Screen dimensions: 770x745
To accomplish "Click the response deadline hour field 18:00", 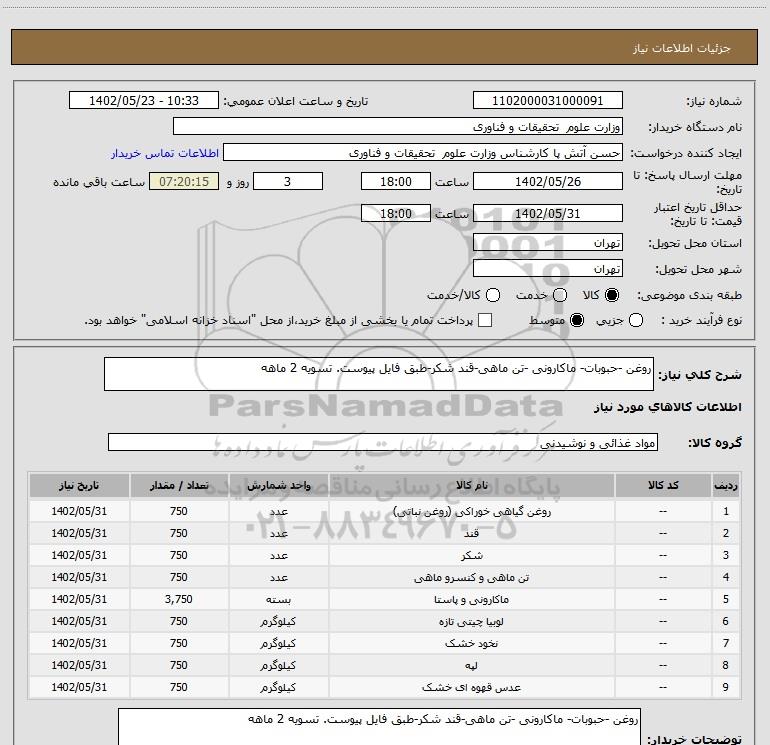I will 396,181.
